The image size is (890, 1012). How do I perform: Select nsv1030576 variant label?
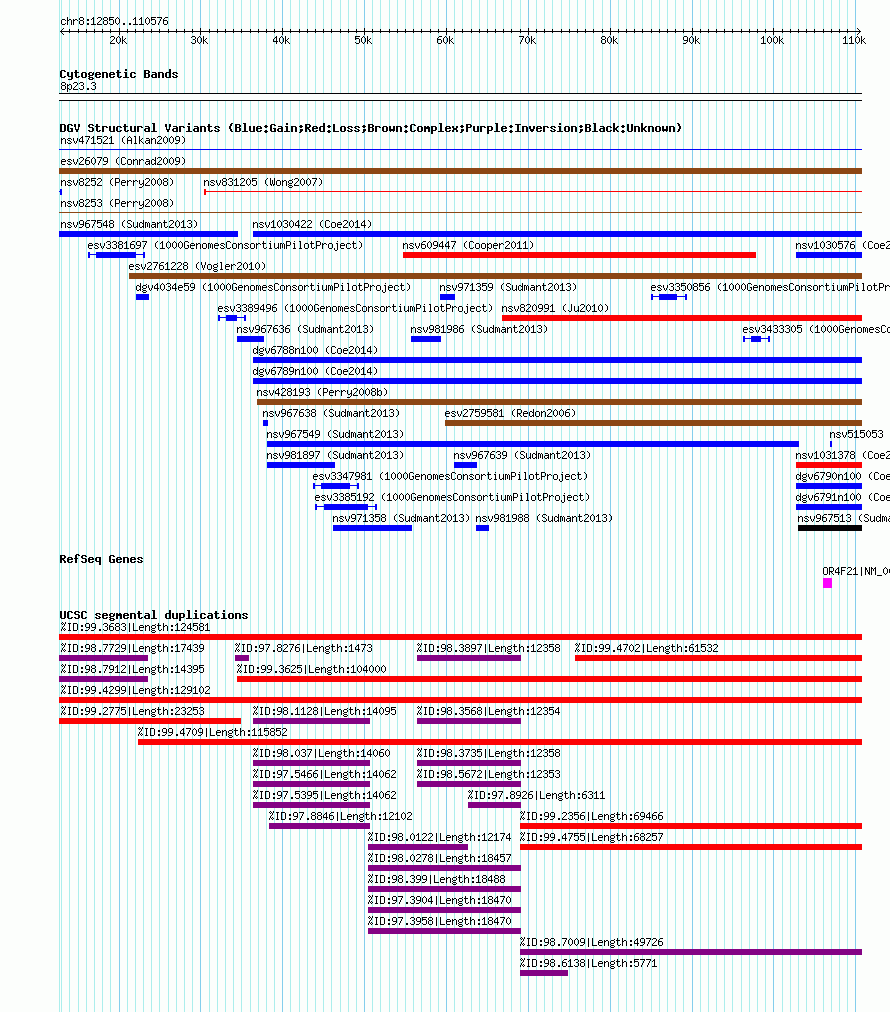pos(842,245)
